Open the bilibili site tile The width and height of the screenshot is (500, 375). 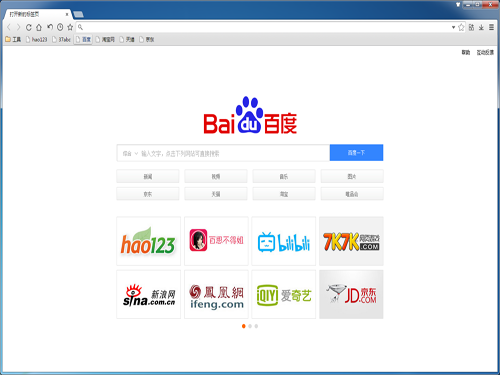[x=284, y=241]
